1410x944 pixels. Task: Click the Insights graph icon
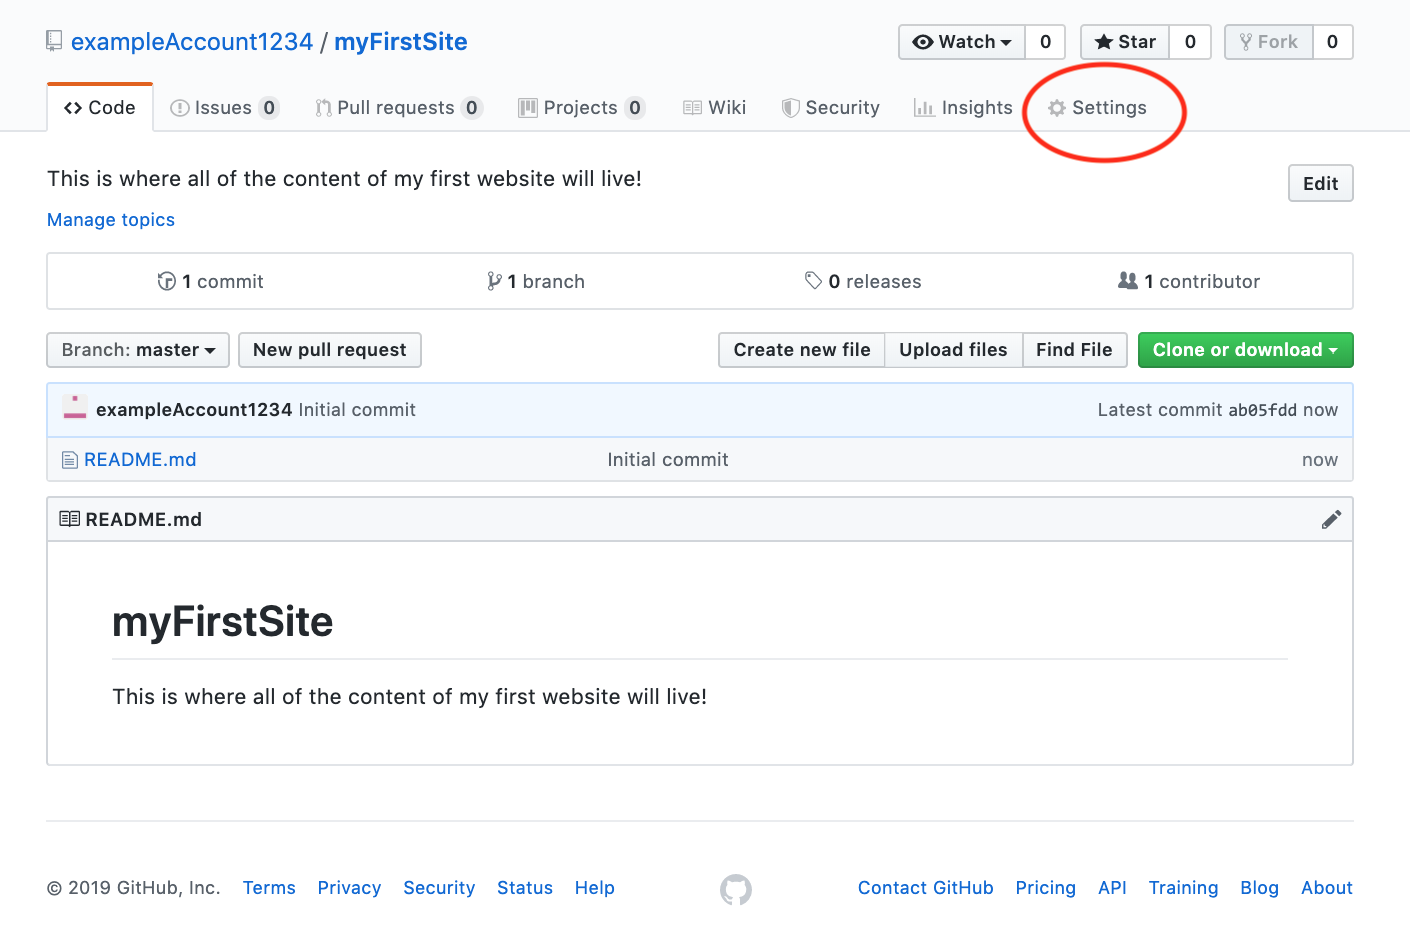click(923, 107)
